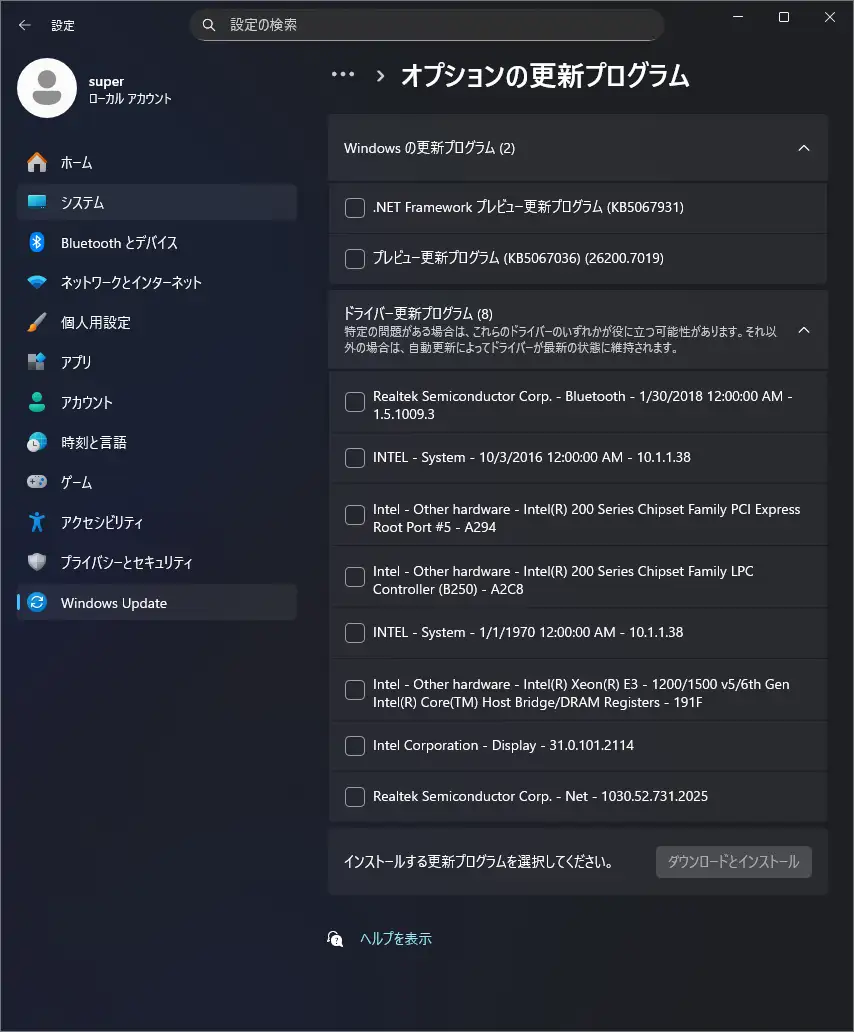Viewport: 854px width, 1032px height.
Task: Enable Intel Corporation Display driver checkbox
Action: [x=355, y=746]
